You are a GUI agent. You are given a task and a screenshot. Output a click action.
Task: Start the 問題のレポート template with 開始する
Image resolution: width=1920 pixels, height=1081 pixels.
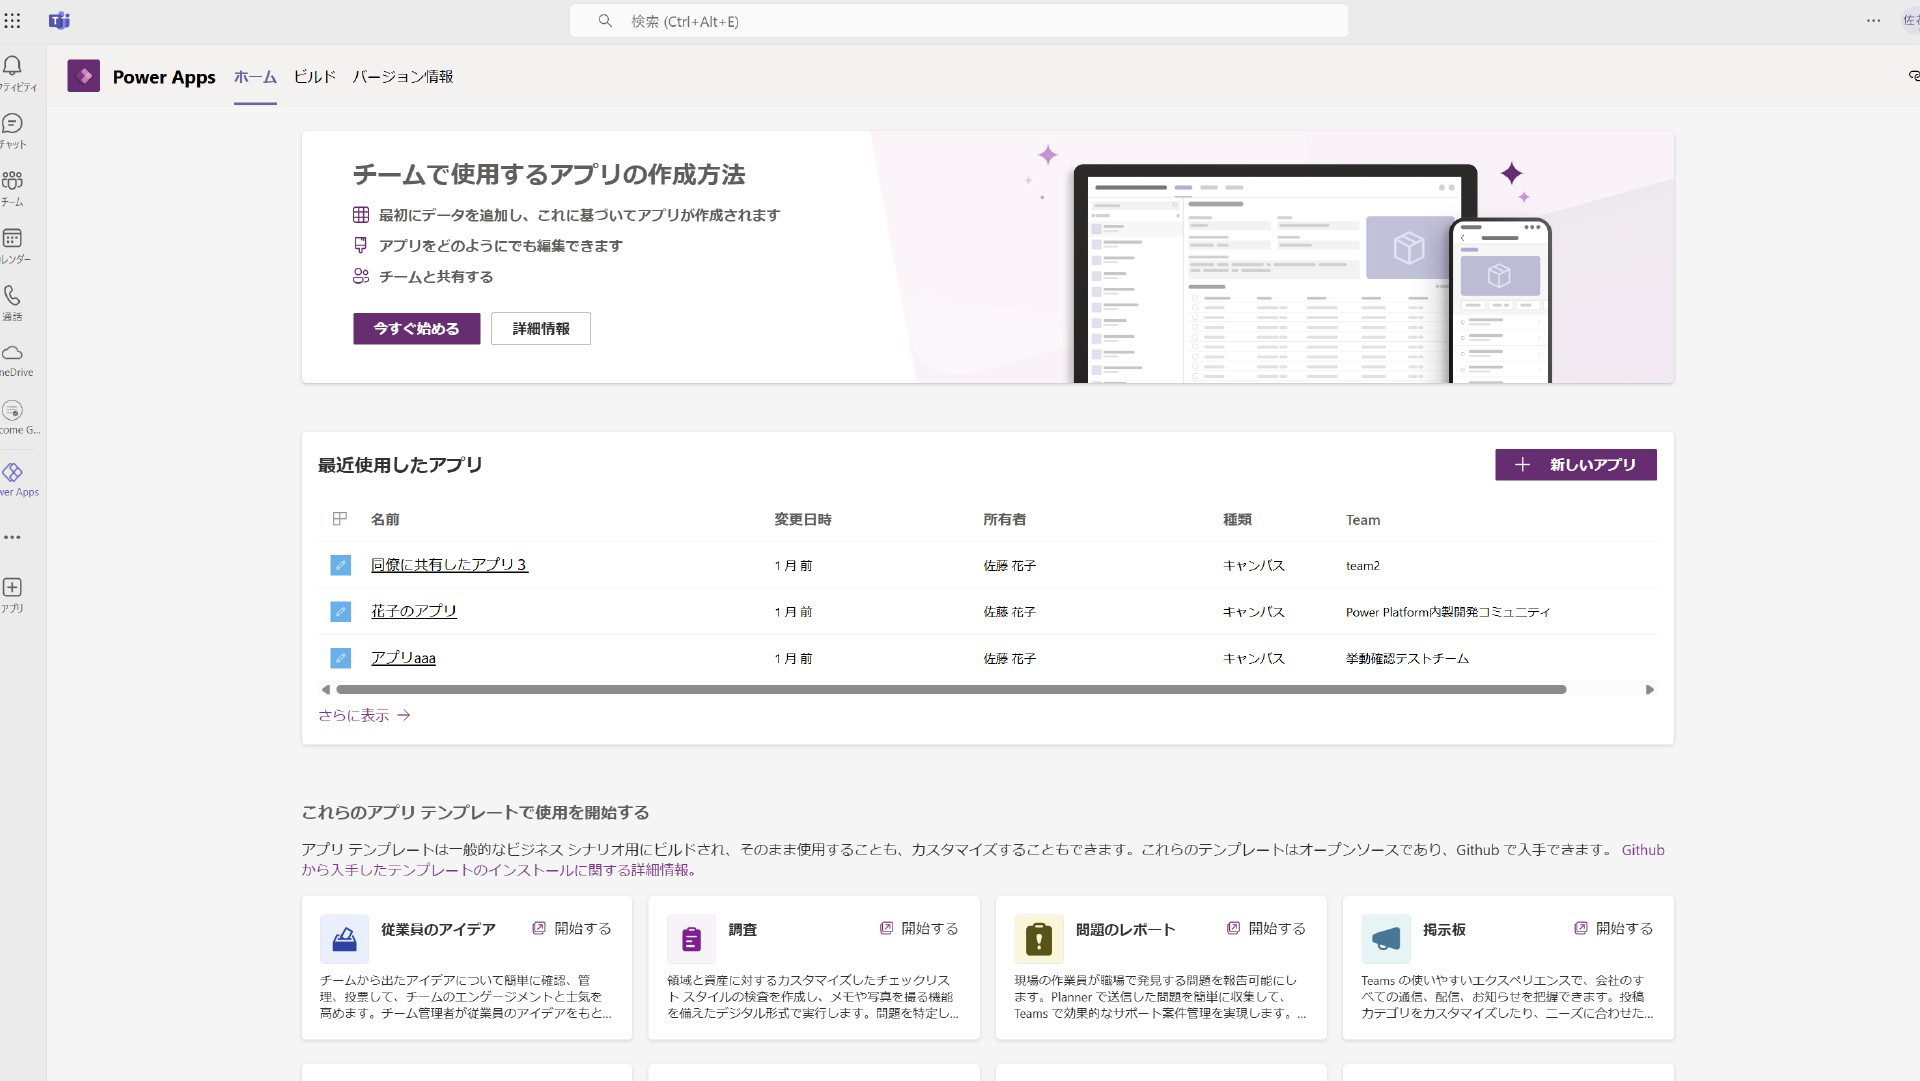[1265, 928]
